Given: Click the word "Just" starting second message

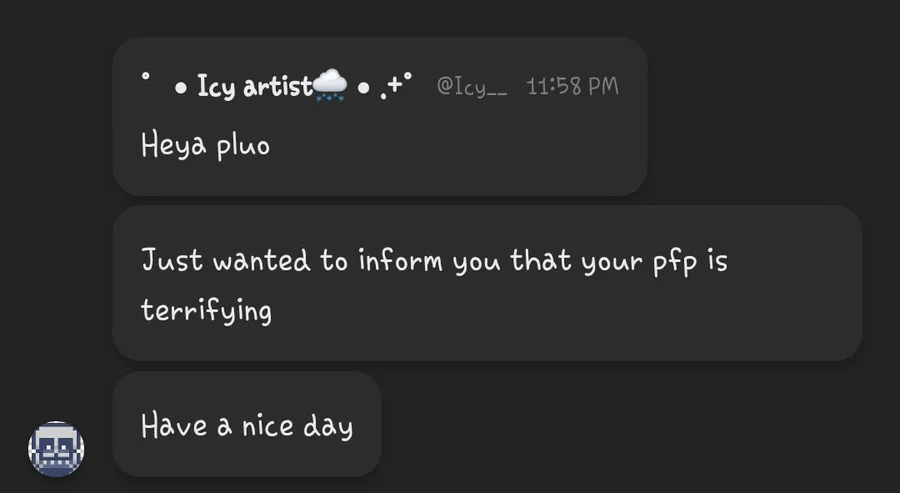Looking at the screenshot, I should pyautogui.click(x=172, y=260).
